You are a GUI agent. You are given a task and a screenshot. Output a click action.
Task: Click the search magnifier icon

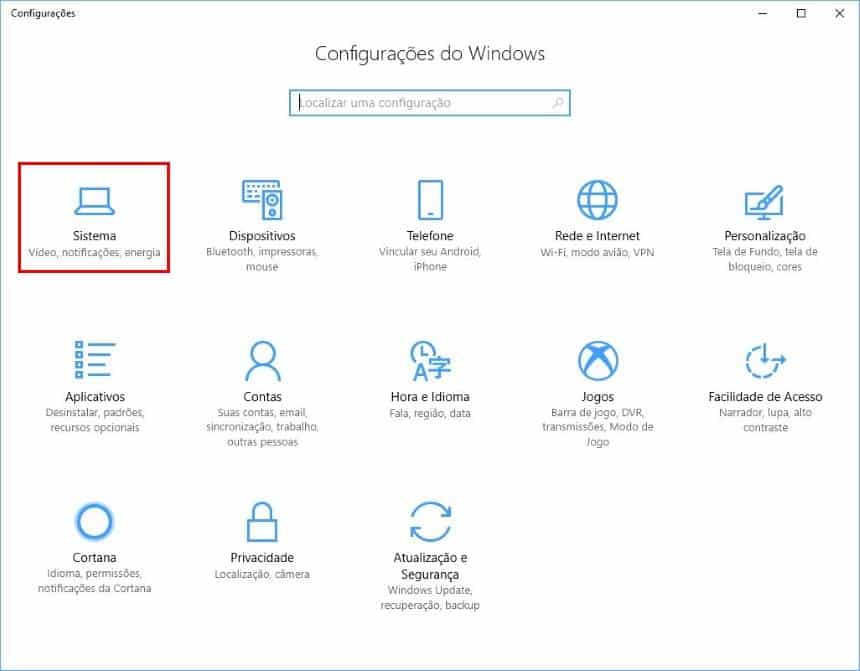coord(557,103)
